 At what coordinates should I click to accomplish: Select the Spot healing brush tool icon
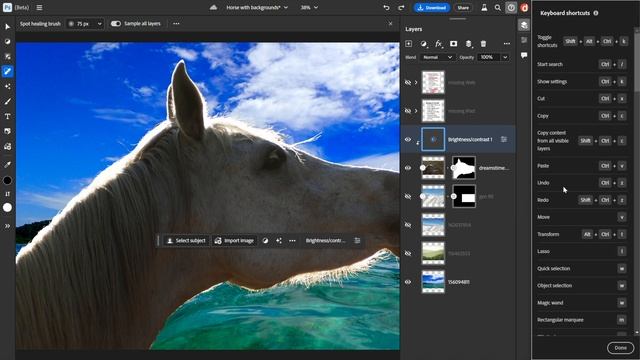pyautogui.click(x=7, y=71)
